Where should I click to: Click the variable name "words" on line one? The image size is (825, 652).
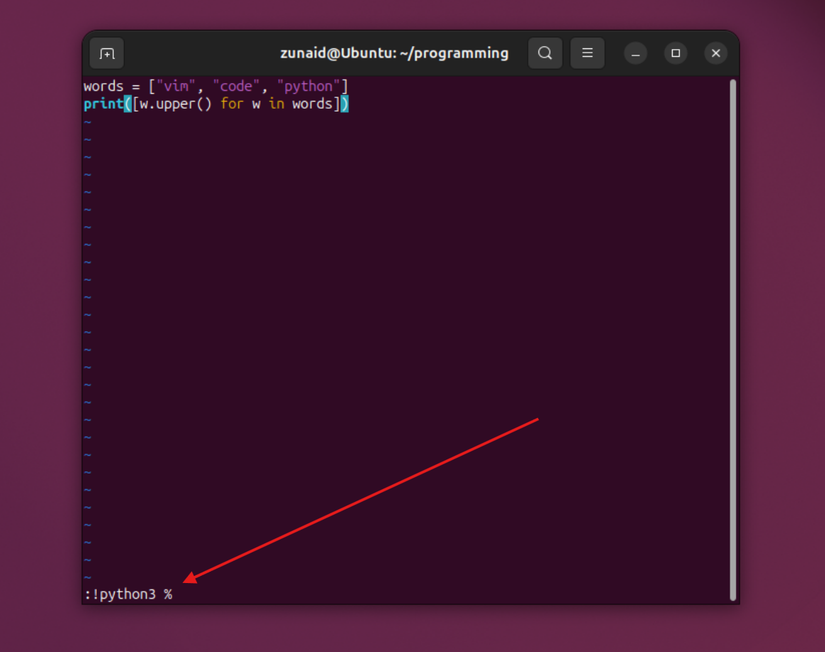(x=104, y=86)
